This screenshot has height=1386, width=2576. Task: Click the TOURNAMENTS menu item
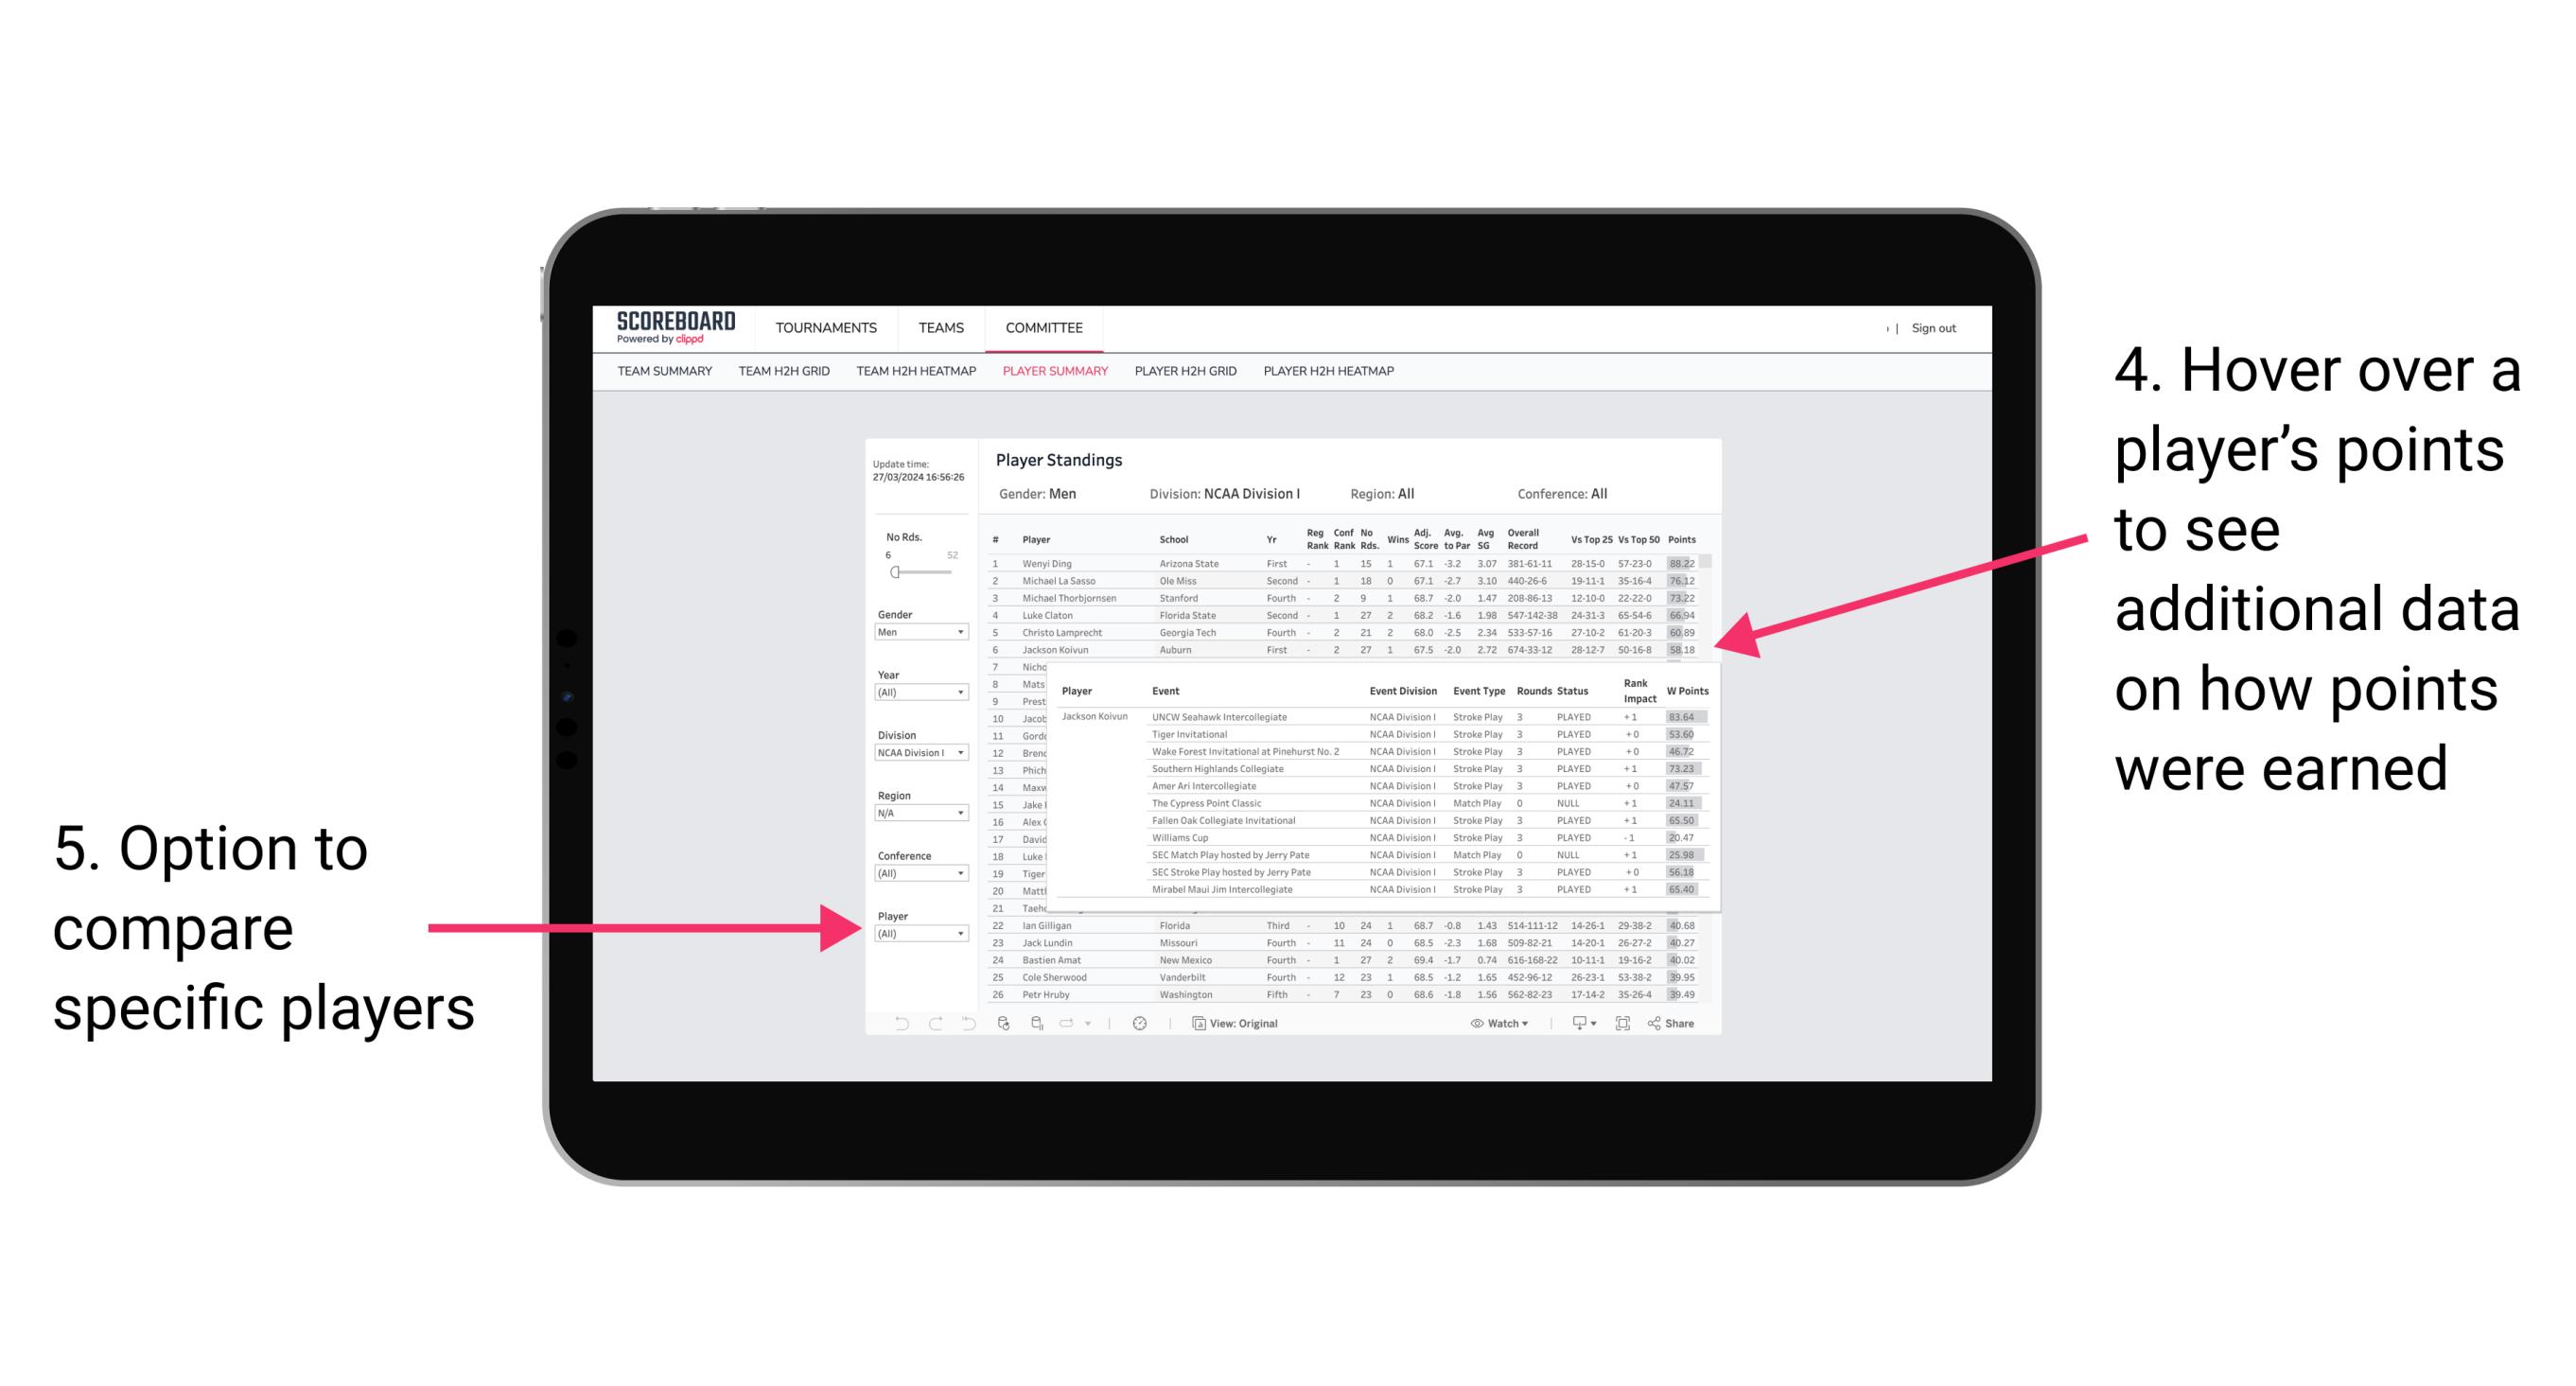pyautogui.click(x=826, y=327)
